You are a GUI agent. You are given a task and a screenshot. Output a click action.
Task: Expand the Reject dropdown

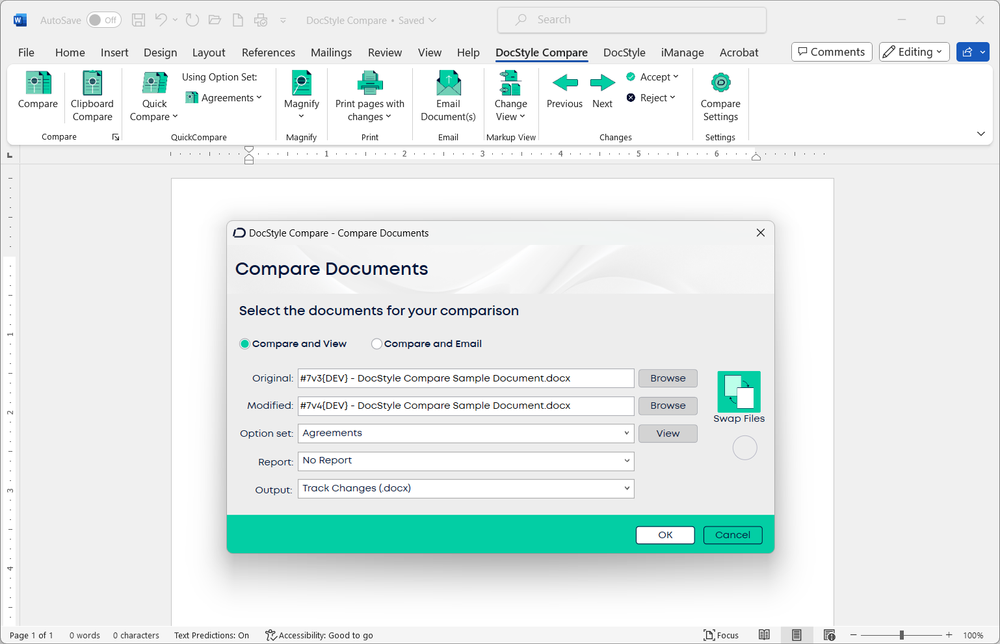(x=672, y=98)
